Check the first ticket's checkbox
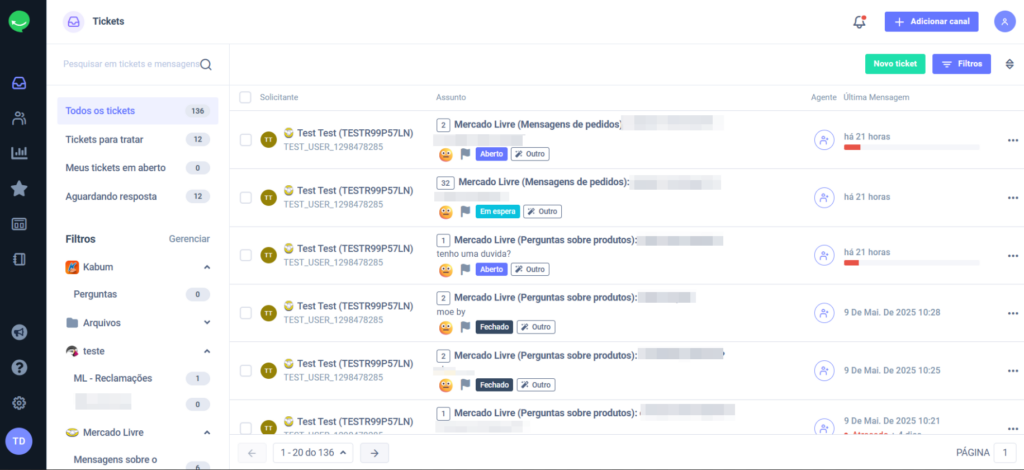The image size is (1024, 470). tap(246, 140)
